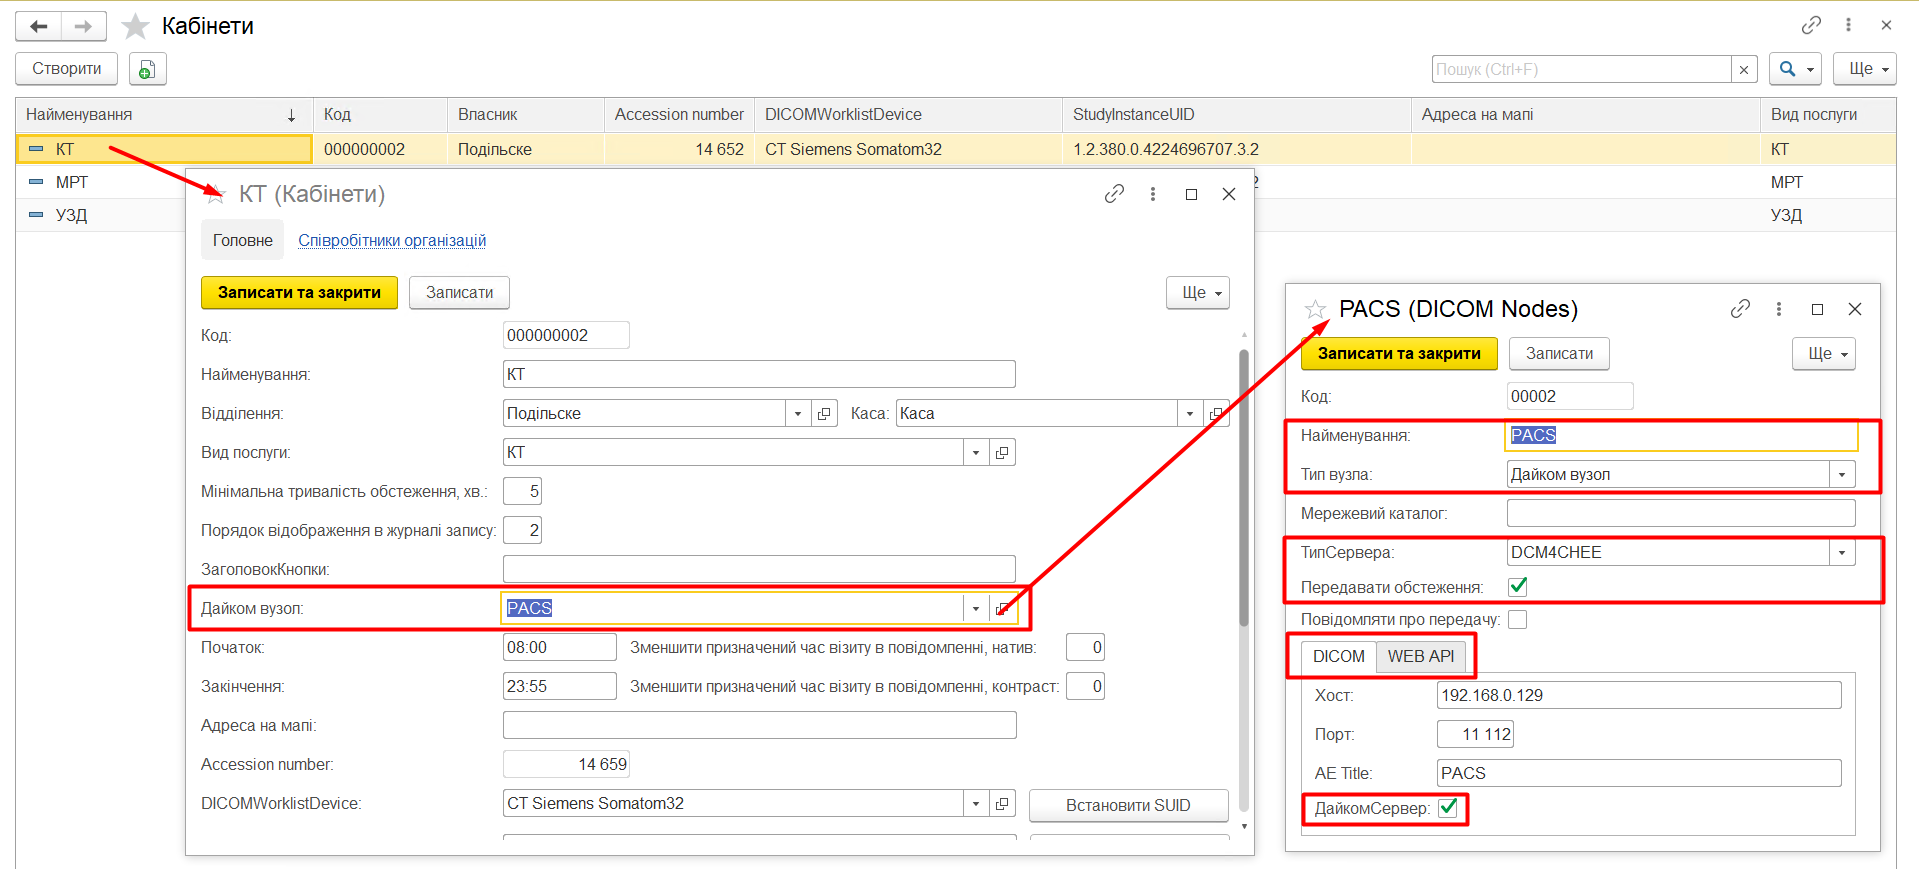Image resolution: width=1919 pixels, height=869 pixels.
Task: Open the Відділення dropdown list
Action: (x=797, y=414)
